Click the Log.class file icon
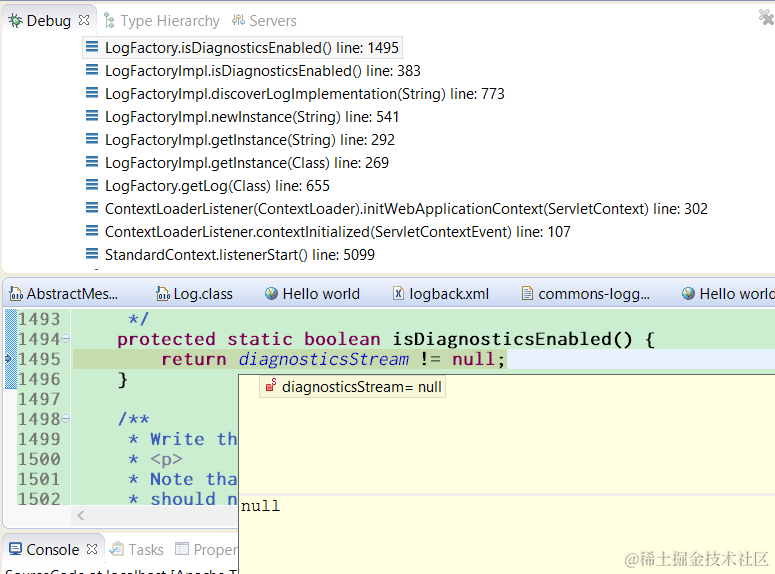The width and height of the screenshot is (775, 574). coord(162,294)
